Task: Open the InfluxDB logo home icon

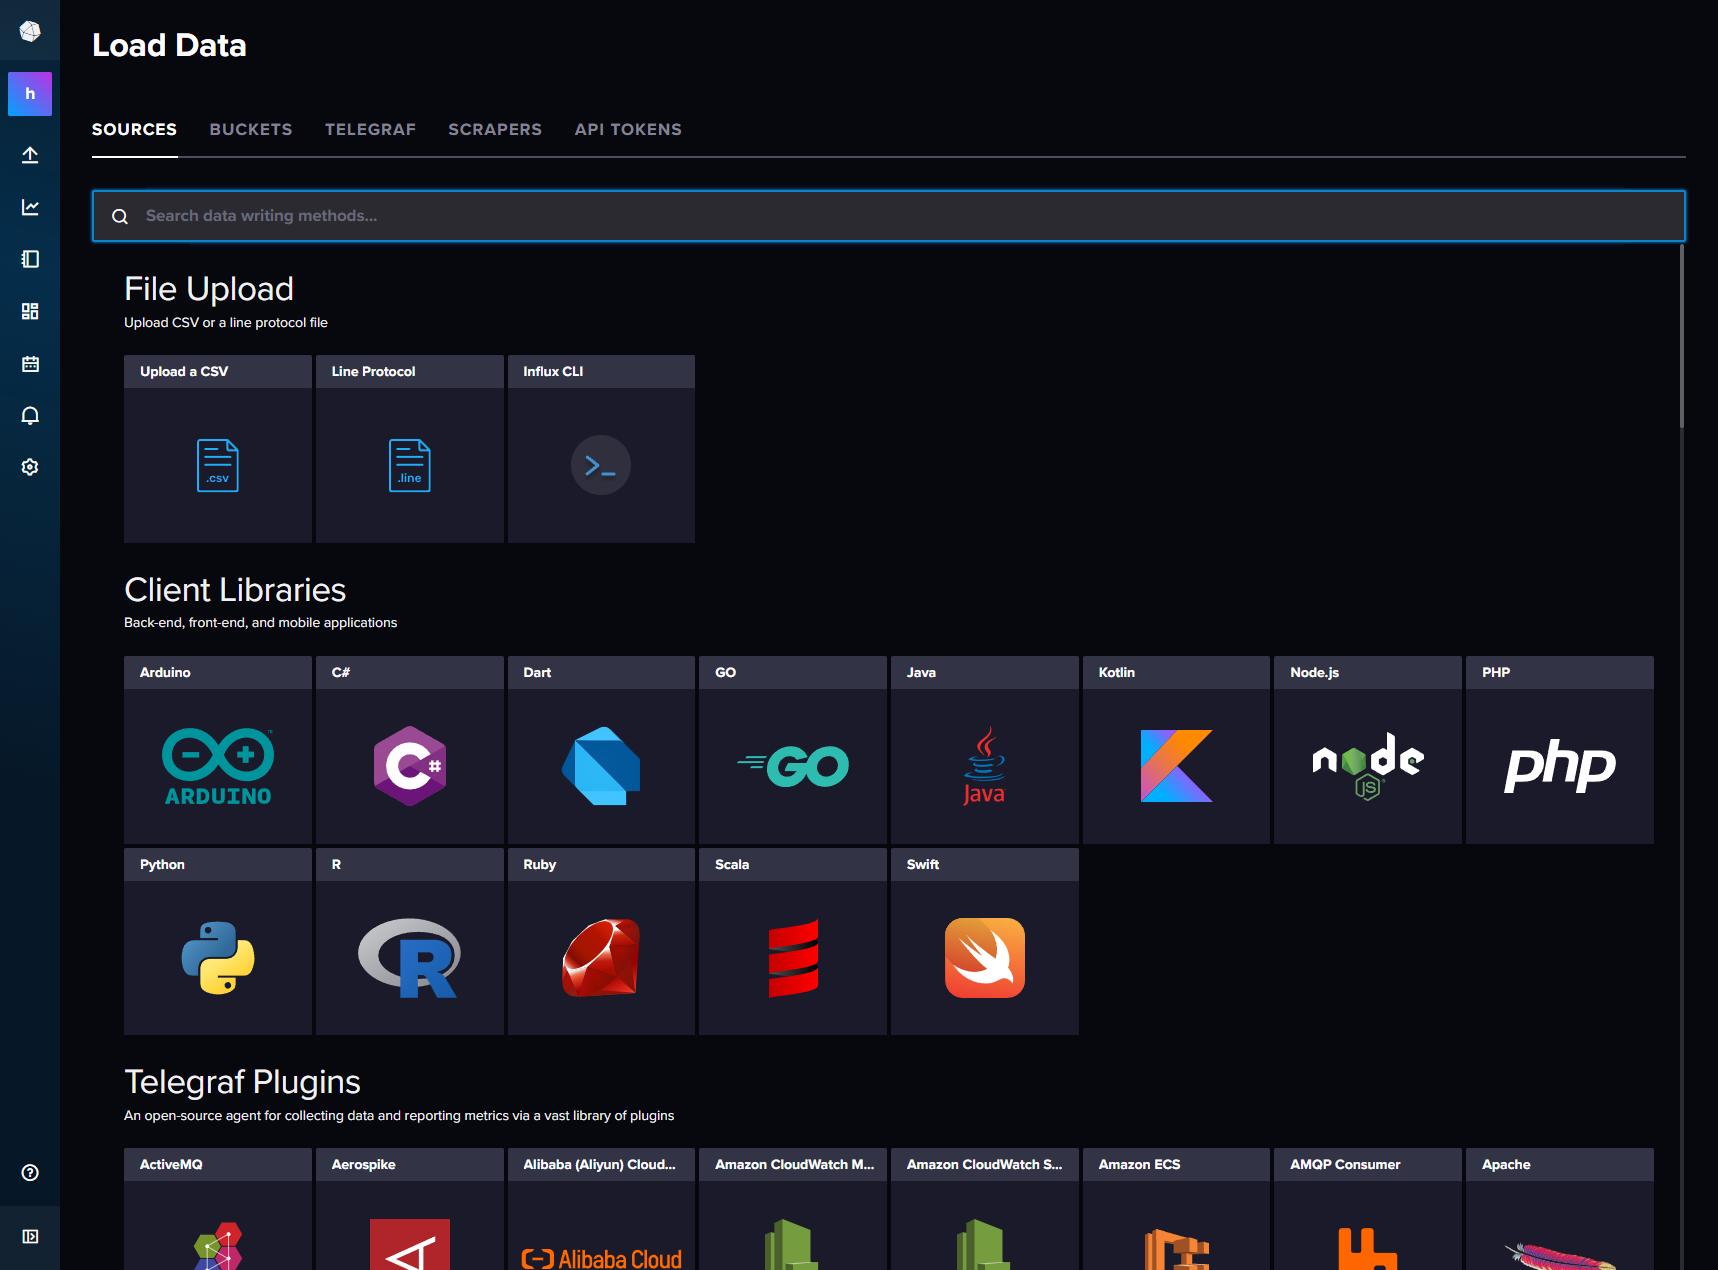Action: [30, 32]
